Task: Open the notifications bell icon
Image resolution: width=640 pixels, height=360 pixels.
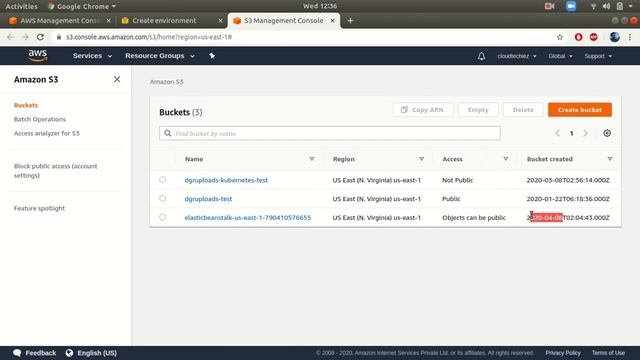Action: click(x=481, y=56)
